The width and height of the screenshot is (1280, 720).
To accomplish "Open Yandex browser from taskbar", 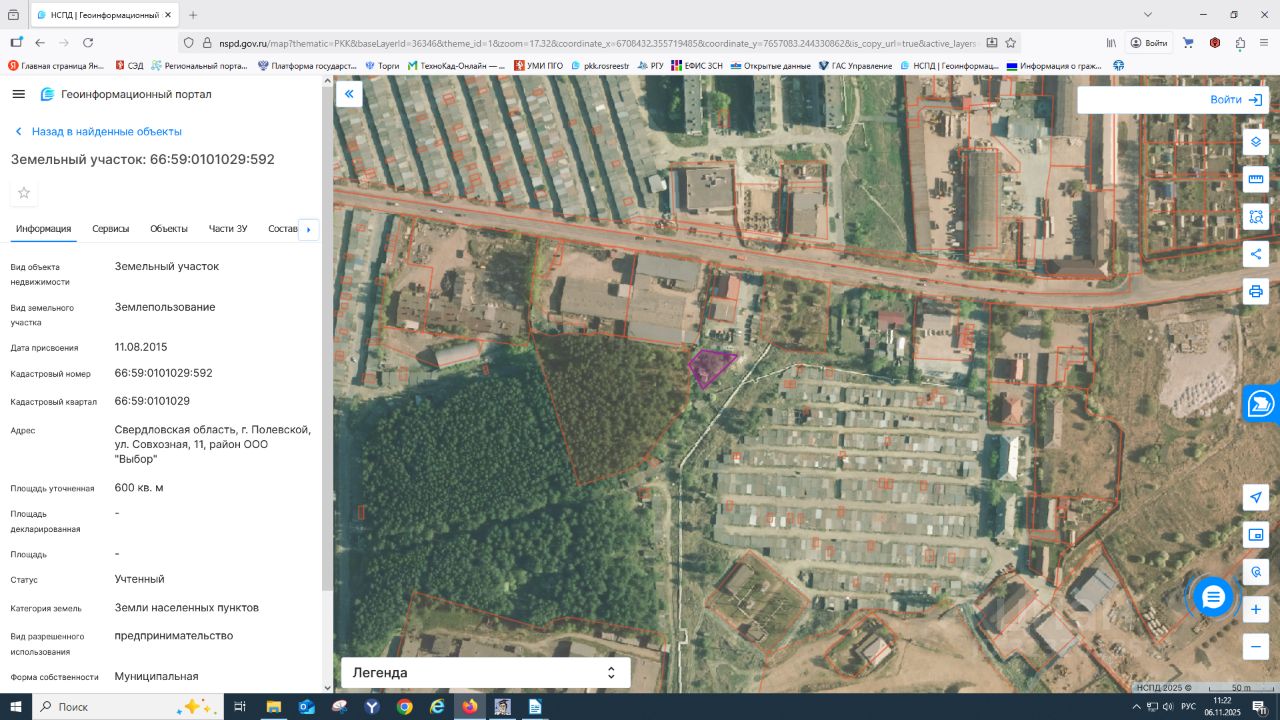I will (371, 707).
